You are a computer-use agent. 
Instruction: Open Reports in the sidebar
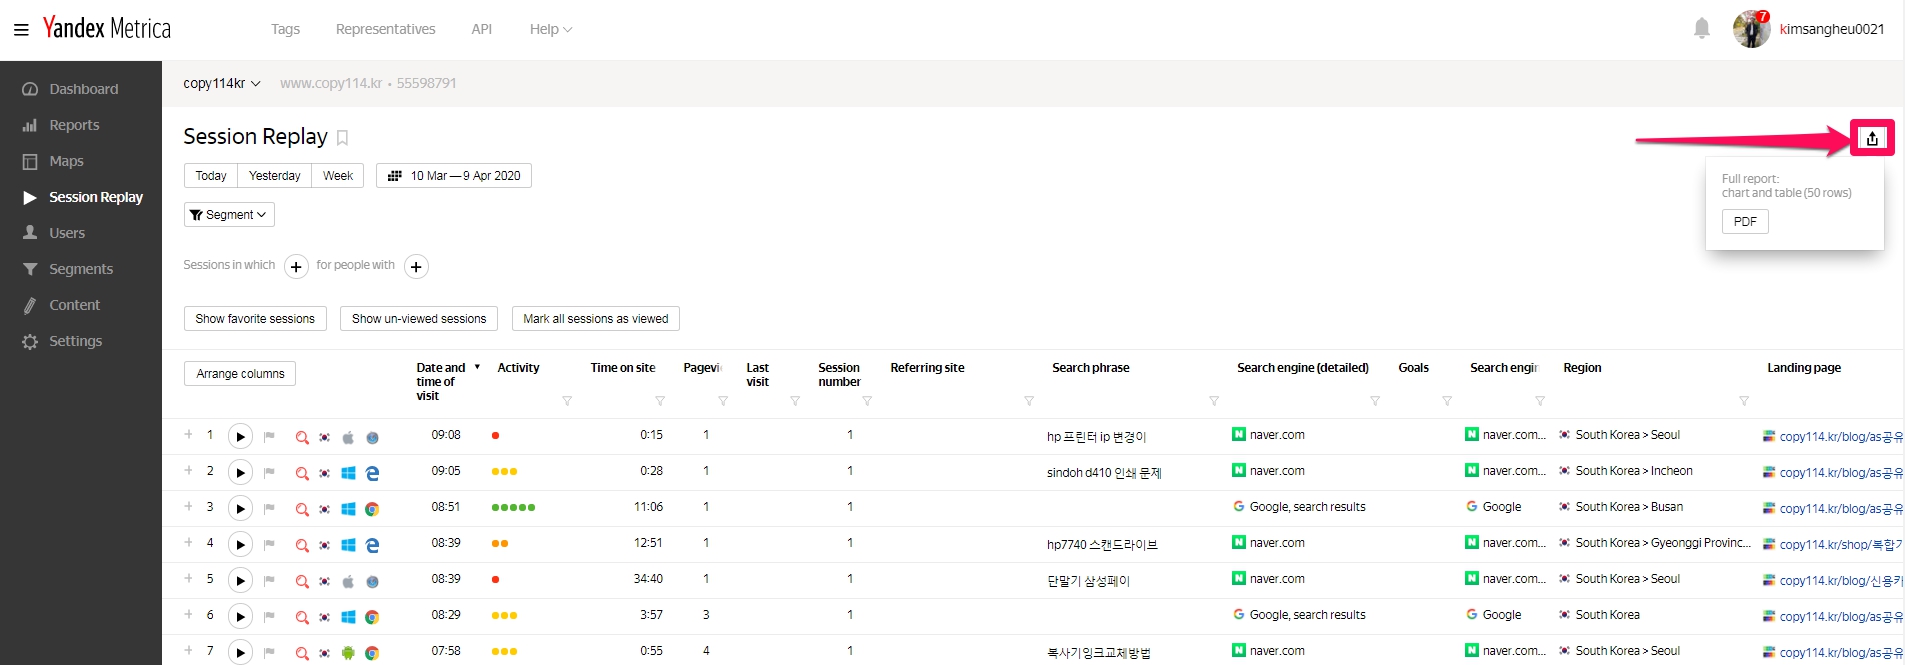74,125
